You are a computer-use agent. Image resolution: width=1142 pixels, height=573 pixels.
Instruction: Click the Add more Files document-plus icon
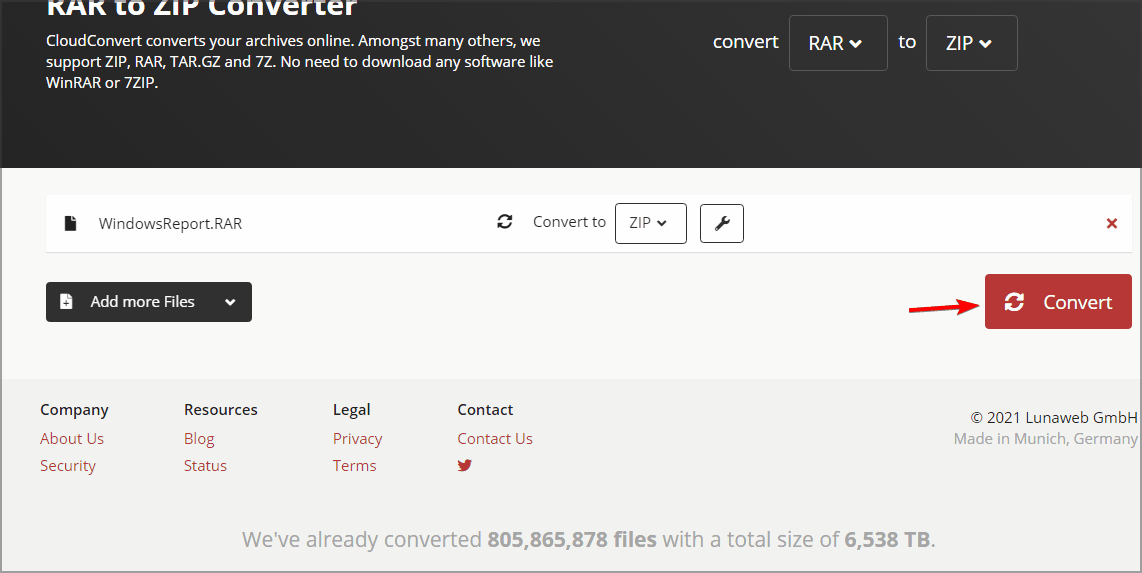tap(66, 302)
